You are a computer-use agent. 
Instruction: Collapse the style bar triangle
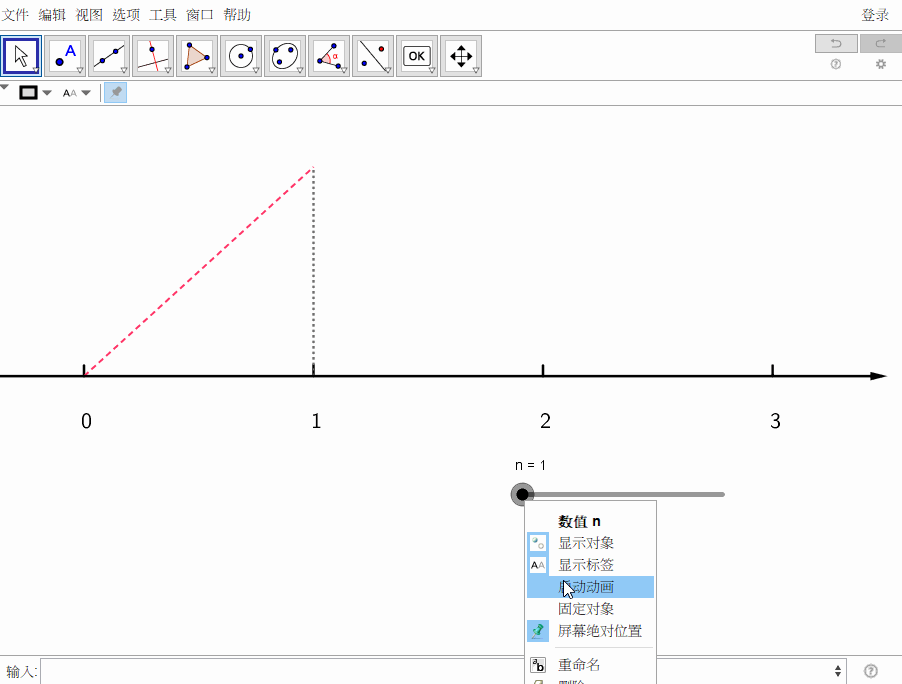click(x=5, y=88)
